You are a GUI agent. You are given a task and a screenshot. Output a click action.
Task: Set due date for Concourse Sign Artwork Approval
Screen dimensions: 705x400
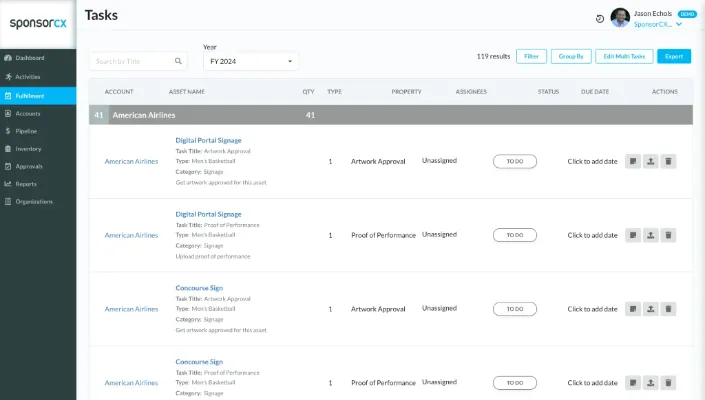tap(592, 309)
